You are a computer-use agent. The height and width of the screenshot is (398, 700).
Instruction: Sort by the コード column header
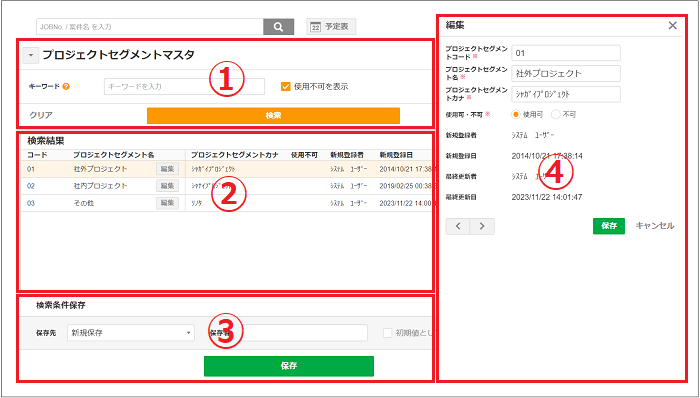pos(37,155)
